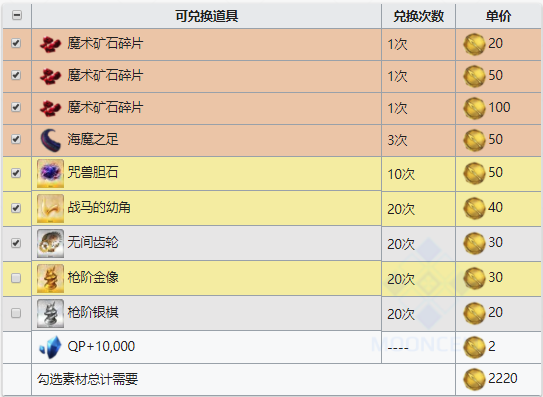Image resolution: width=543 pixels, height=397 pixels.
Task: Open the 咒兽胆石 item link
Action: [93, 172]
